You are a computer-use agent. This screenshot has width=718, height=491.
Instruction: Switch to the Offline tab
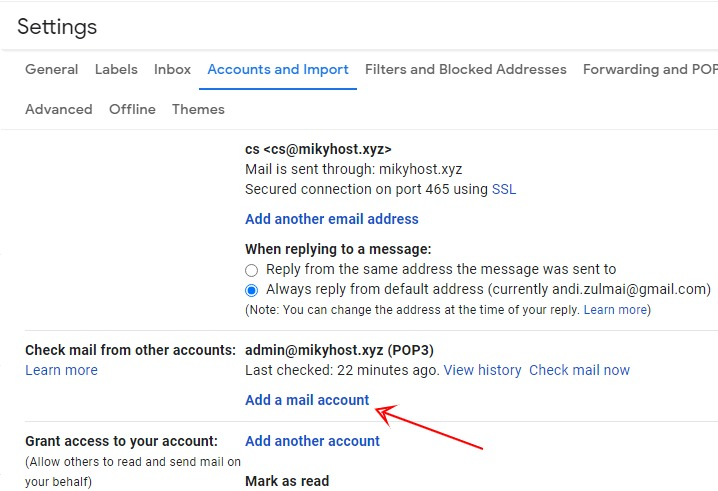(132, 109)
